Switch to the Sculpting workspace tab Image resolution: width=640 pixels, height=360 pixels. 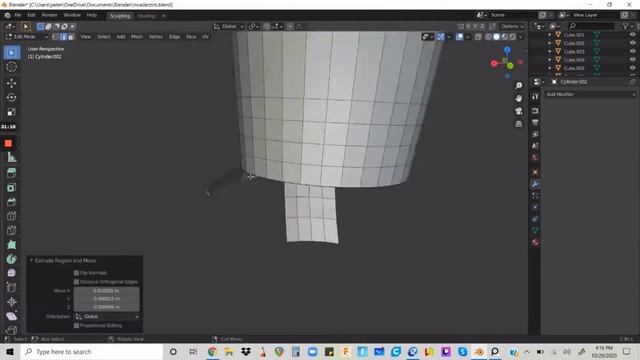pyautogui.click(x=120, y=16)
